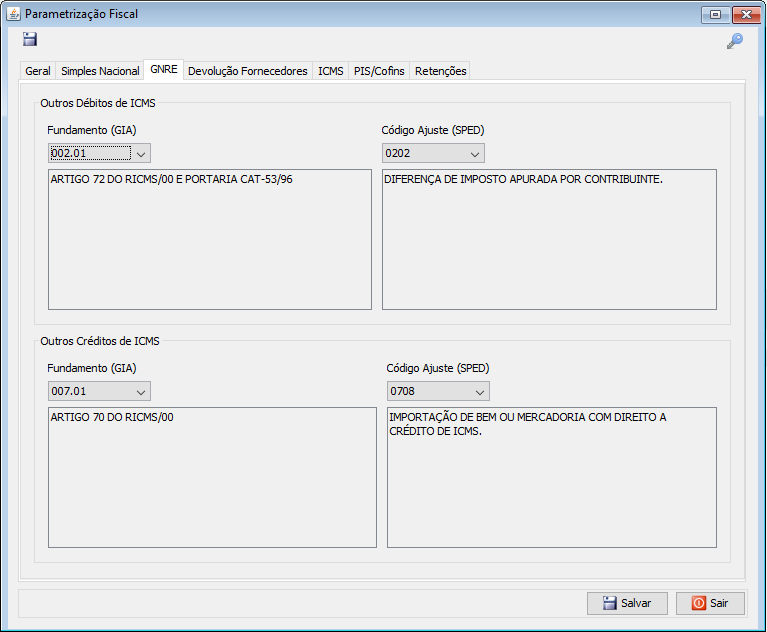Switch to the ICMS tab

[x=330, y=71]
